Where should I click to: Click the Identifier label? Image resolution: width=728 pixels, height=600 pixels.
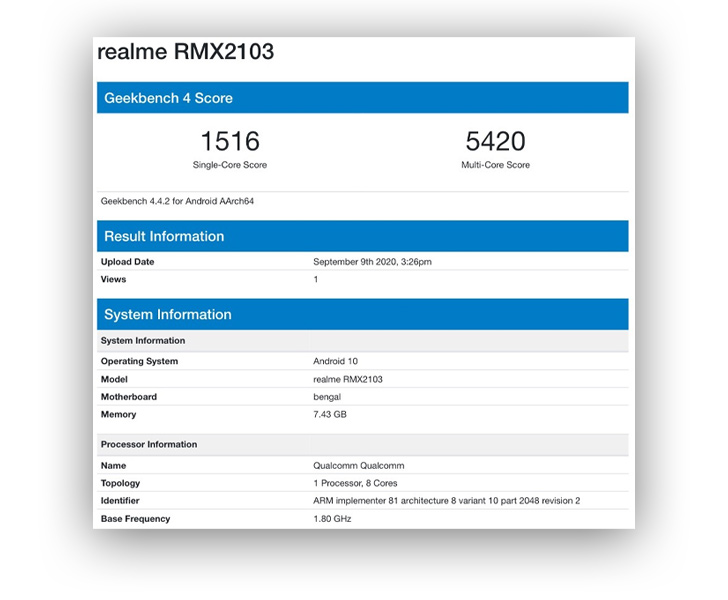pyautogui.click(x=120, y=501)
